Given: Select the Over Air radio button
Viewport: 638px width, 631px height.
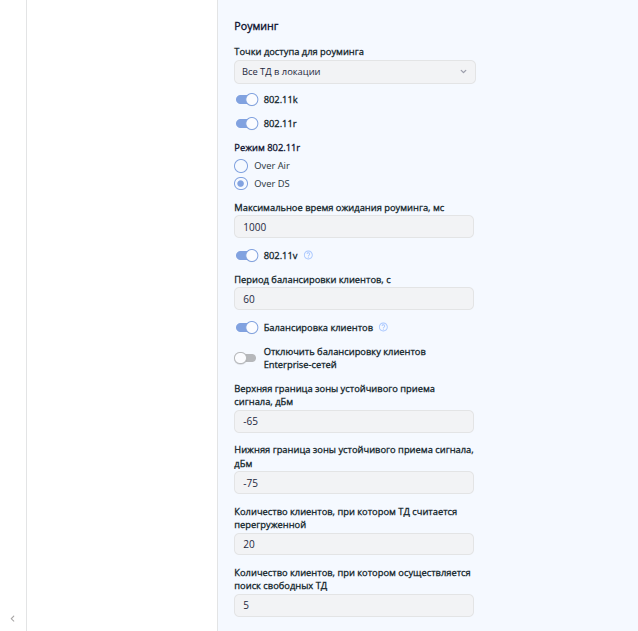Looking at the screenshot, I should tap(241, 165).
